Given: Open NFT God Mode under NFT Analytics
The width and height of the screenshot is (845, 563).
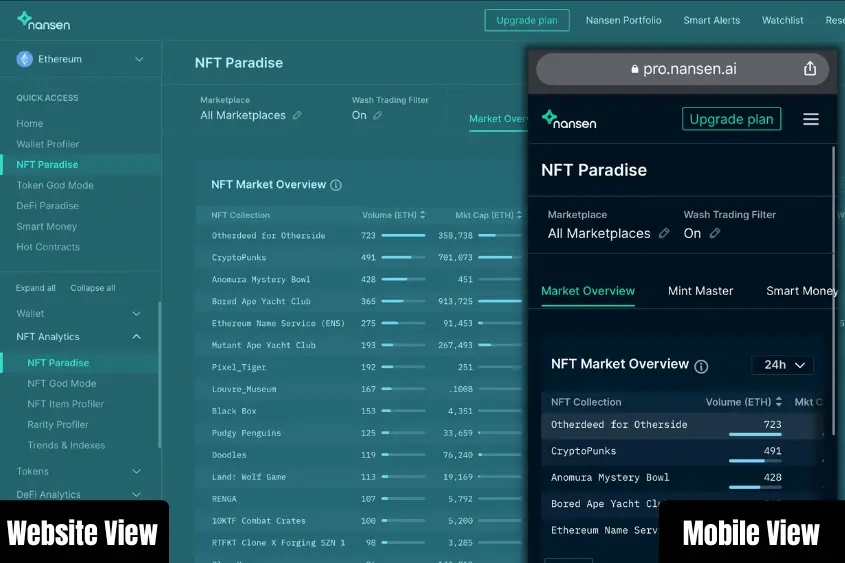Looking at the screenshot, I should [x=61, y=384].
